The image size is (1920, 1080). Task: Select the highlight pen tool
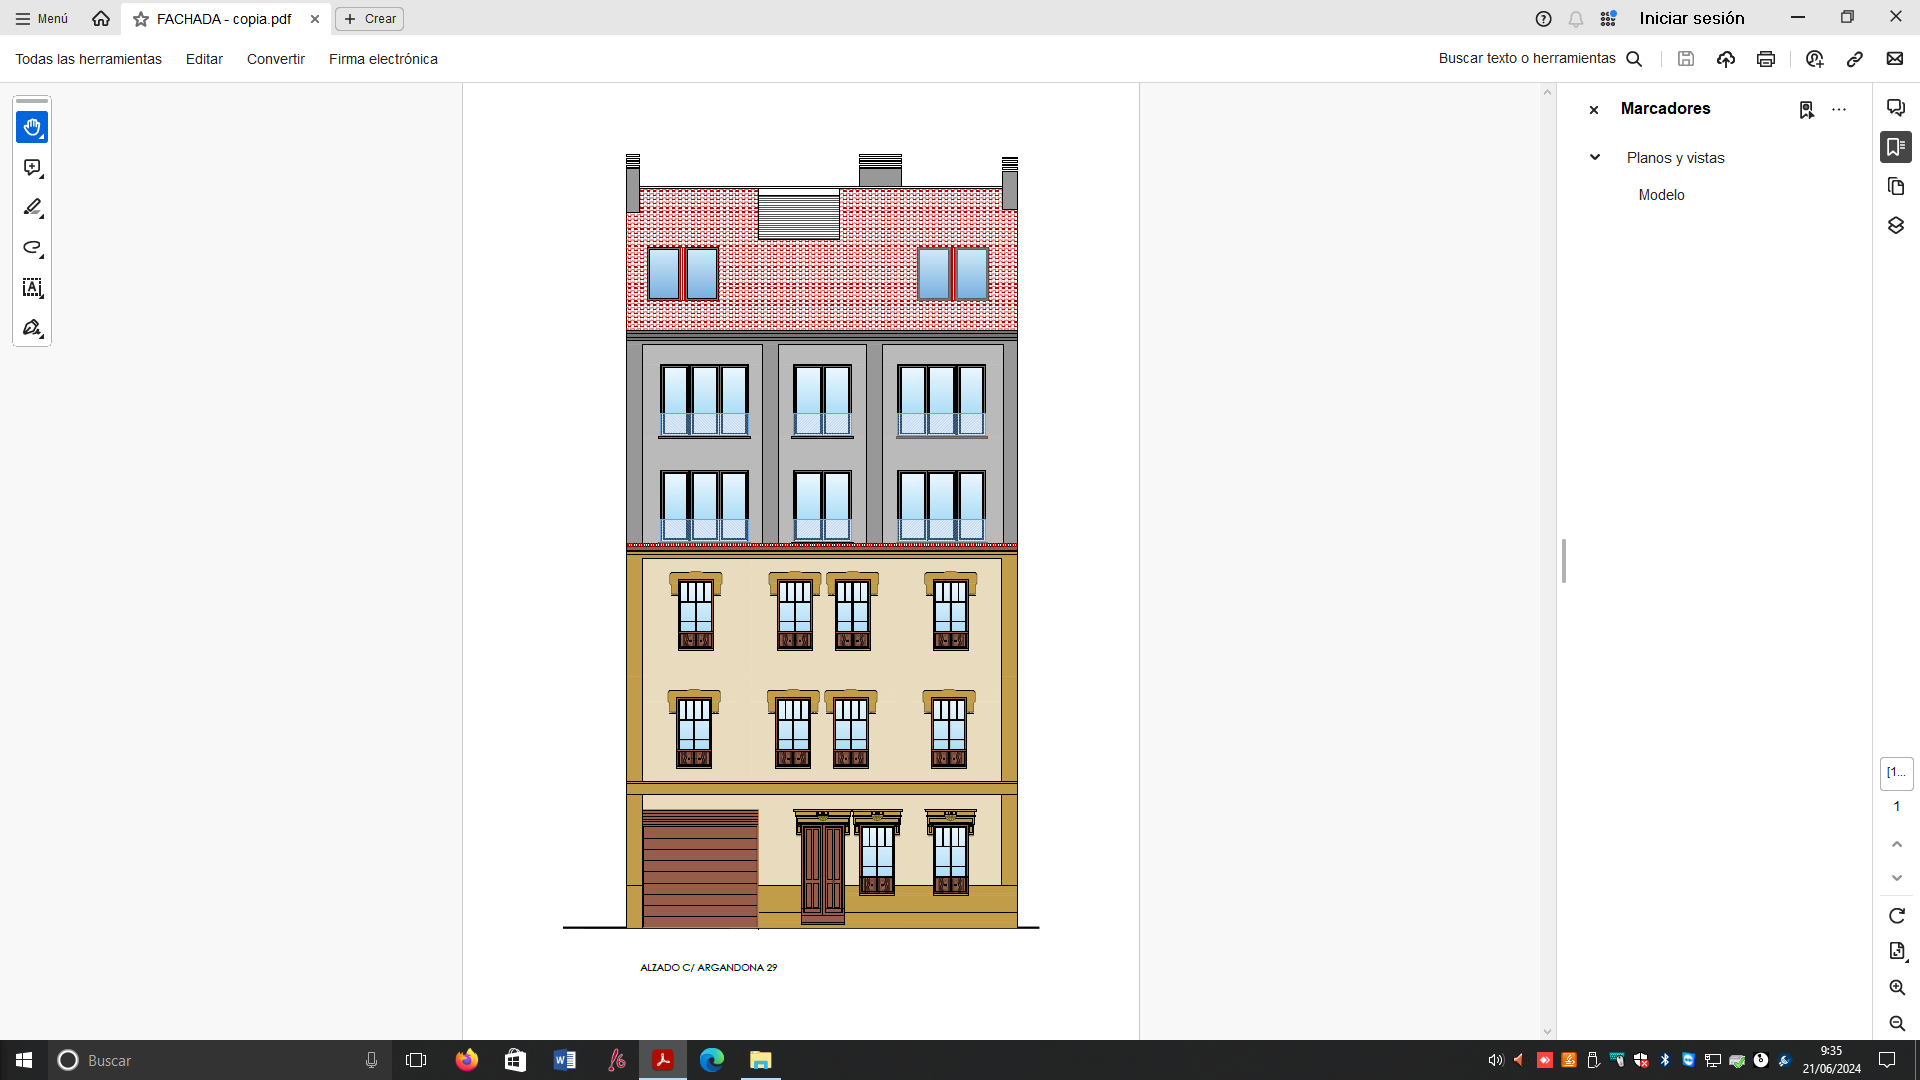32,207
